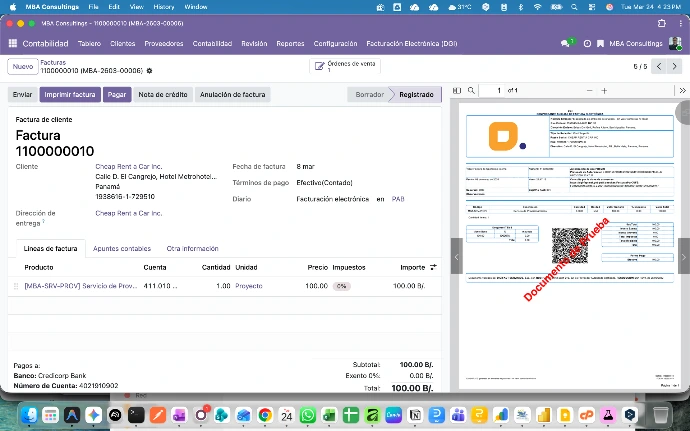Image resolution: width=690 pixels, height=431 pixels.
Task: Open the Reportes menu
Action: (290, 44)
